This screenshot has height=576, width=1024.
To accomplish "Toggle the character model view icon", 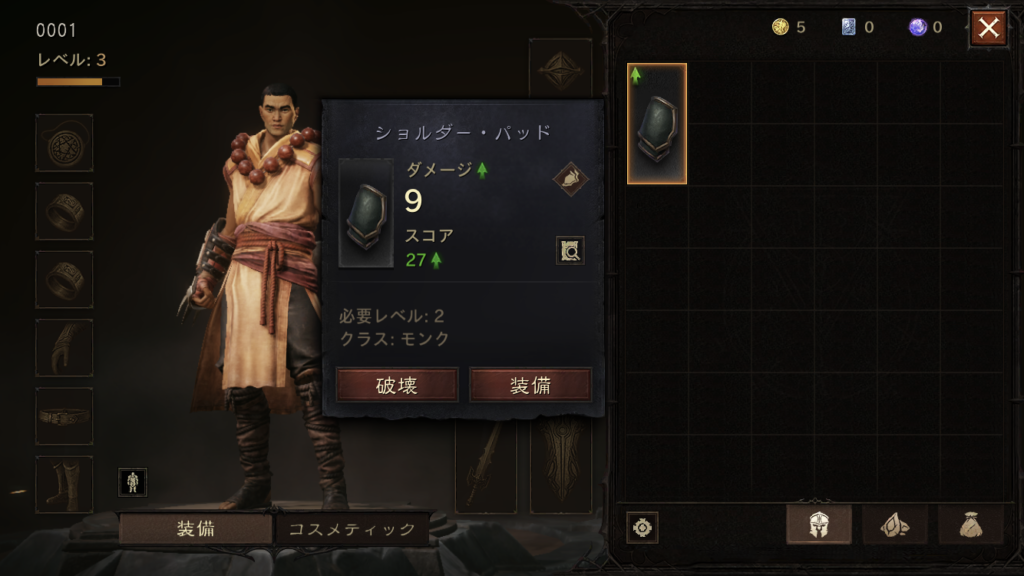I will (133, 482).
